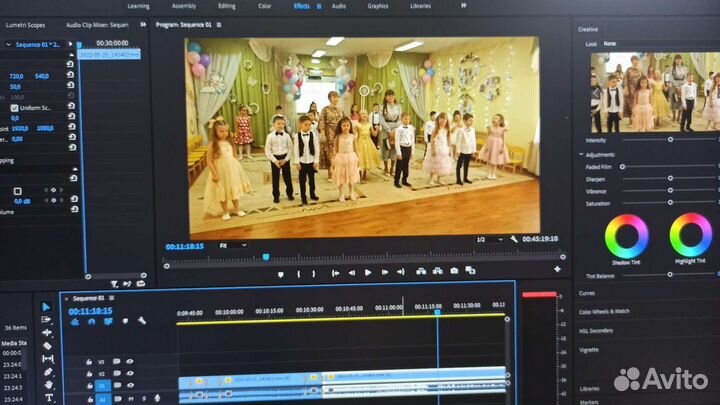
Task: Select the Razor tool
Action: point(47,346)
